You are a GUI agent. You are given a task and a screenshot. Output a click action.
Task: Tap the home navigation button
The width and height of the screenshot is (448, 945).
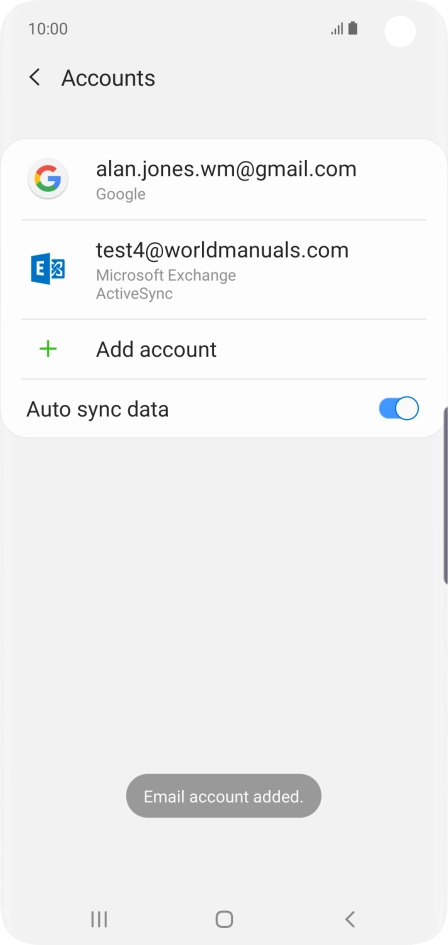tap(224, 918)
